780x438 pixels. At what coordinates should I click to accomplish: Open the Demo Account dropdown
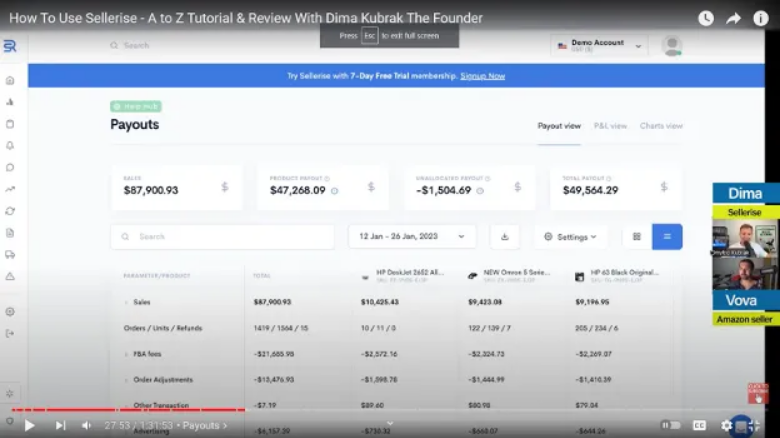click(x=599, y=46)
